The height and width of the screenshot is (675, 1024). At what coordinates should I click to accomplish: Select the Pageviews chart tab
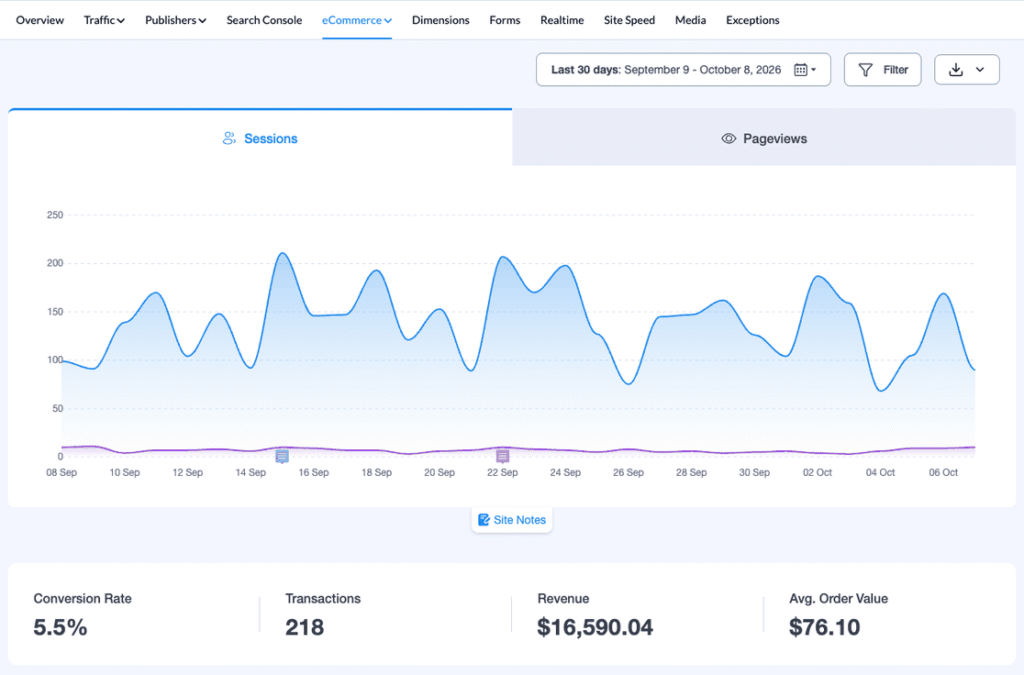click(x=764, y=138)
